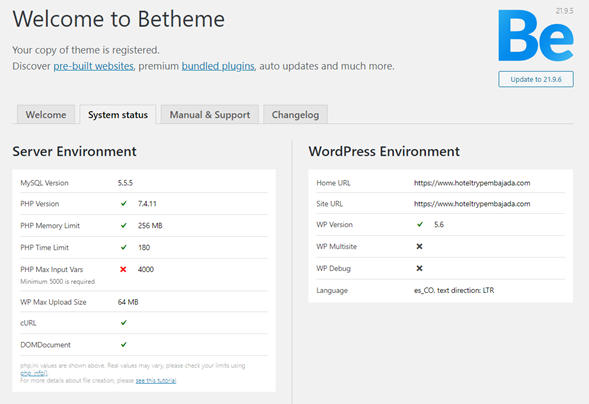Click the red cross beside PHP Max Input Vars
The height and width of the screenshot is (404, 589).
click(x=123, y=269)
